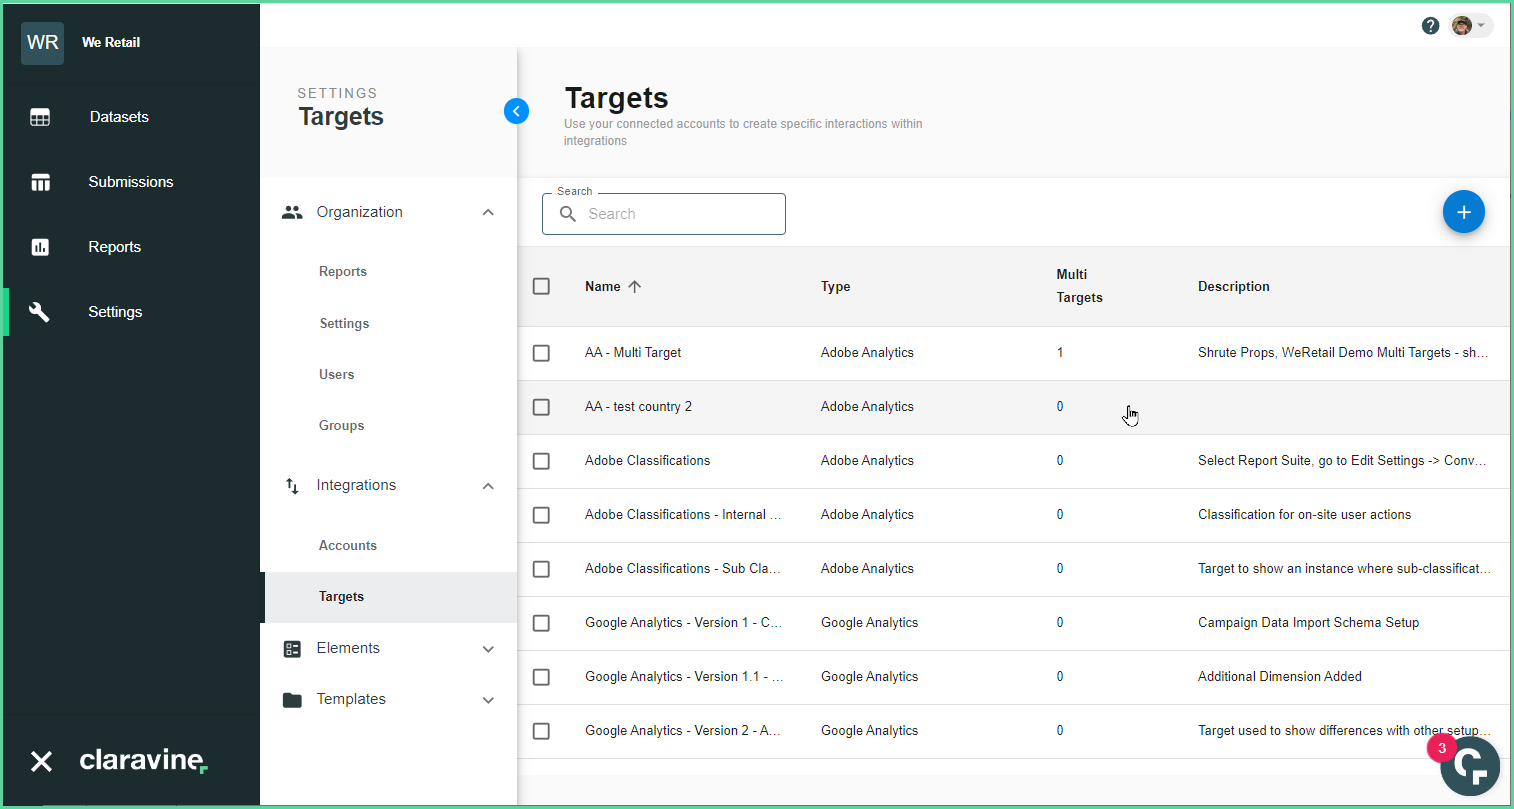The width and height of the screenshot is (1514, 809).
Task: Open the Adobe Classifications target name
Action: tap(647, 461)
